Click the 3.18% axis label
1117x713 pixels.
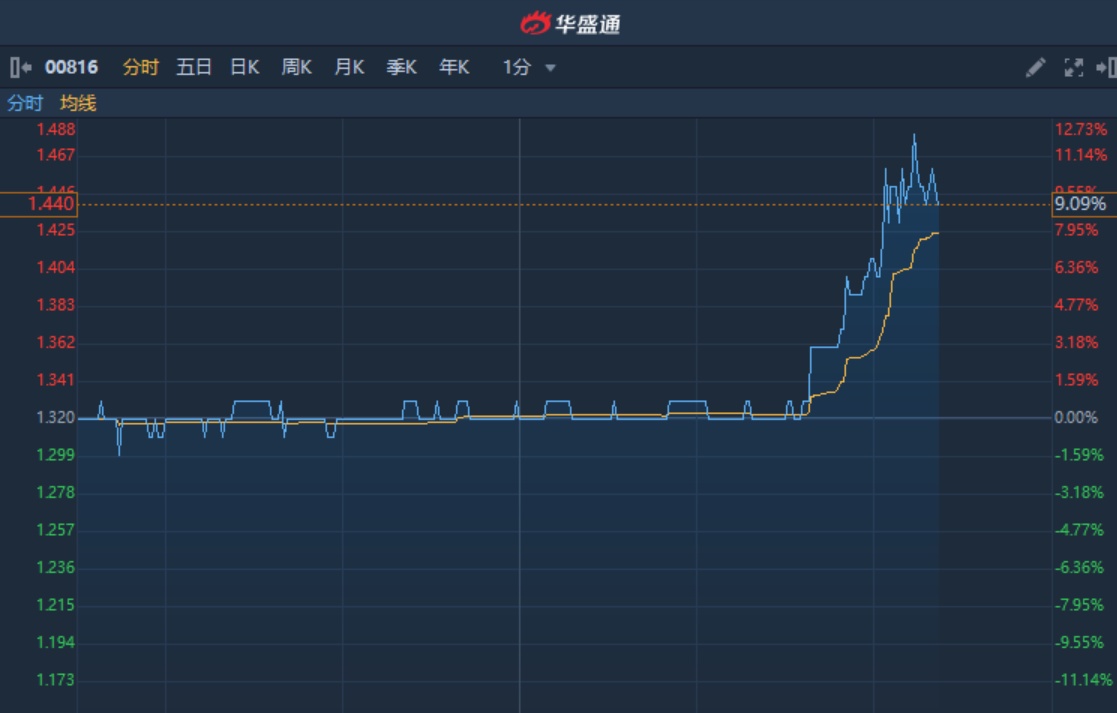click(x=1076, y=343)
